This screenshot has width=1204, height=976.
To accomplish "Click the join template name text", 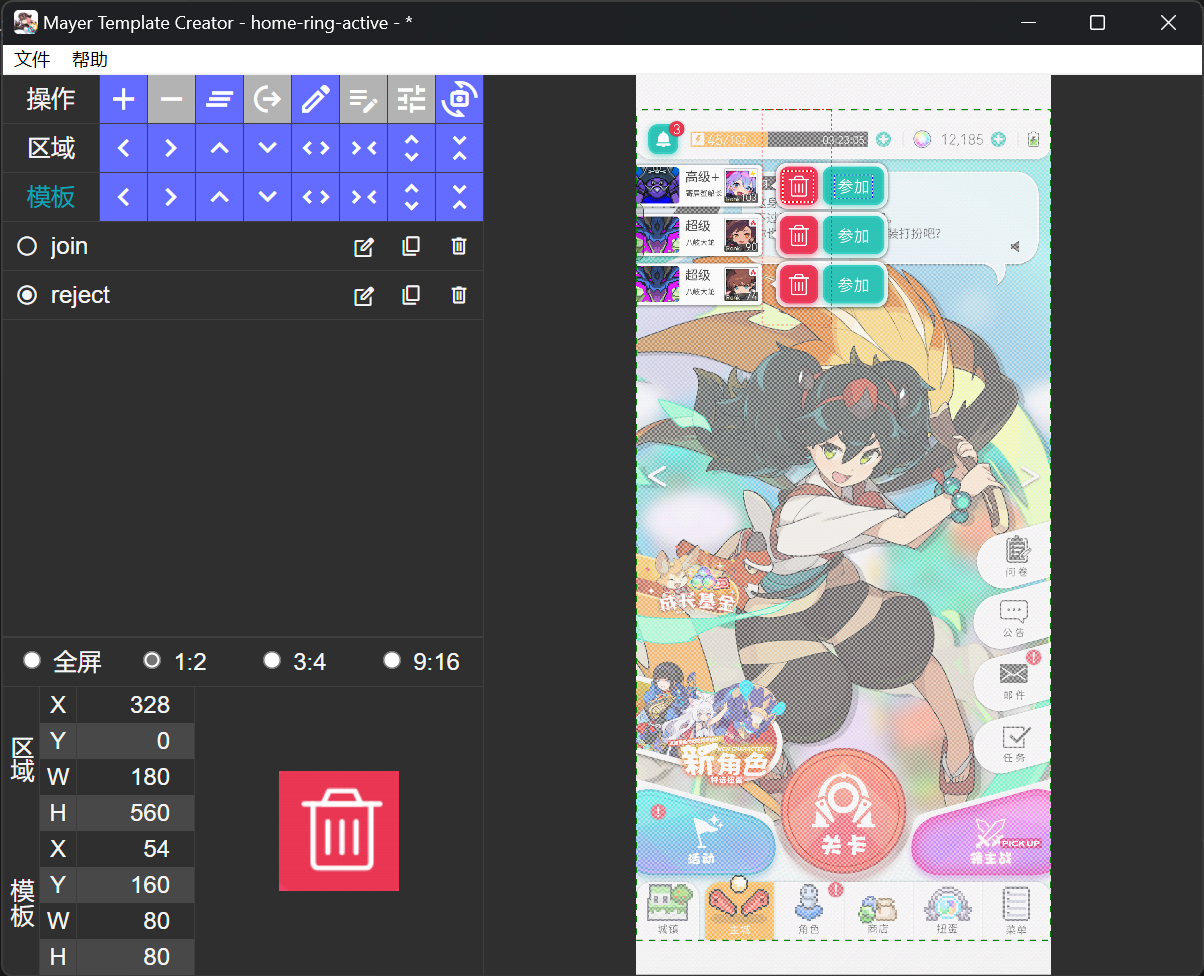I will [69, 246].
